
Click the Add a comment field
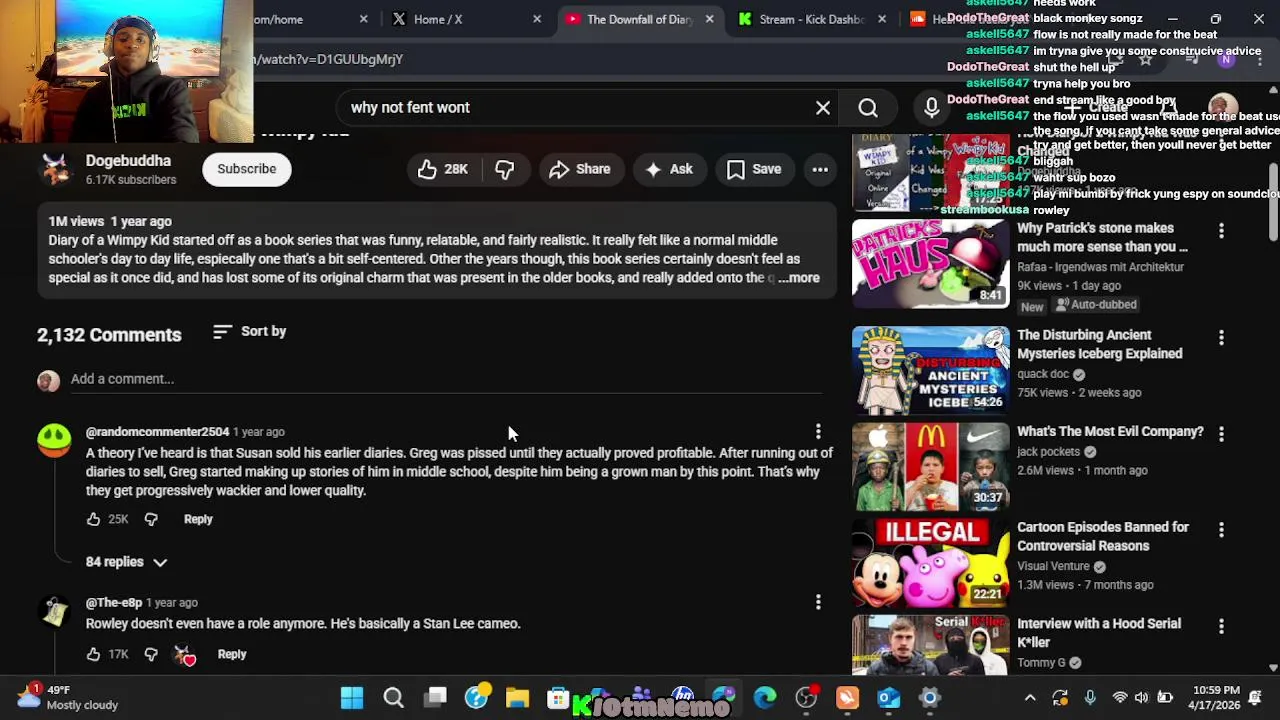tap(445, 379)
